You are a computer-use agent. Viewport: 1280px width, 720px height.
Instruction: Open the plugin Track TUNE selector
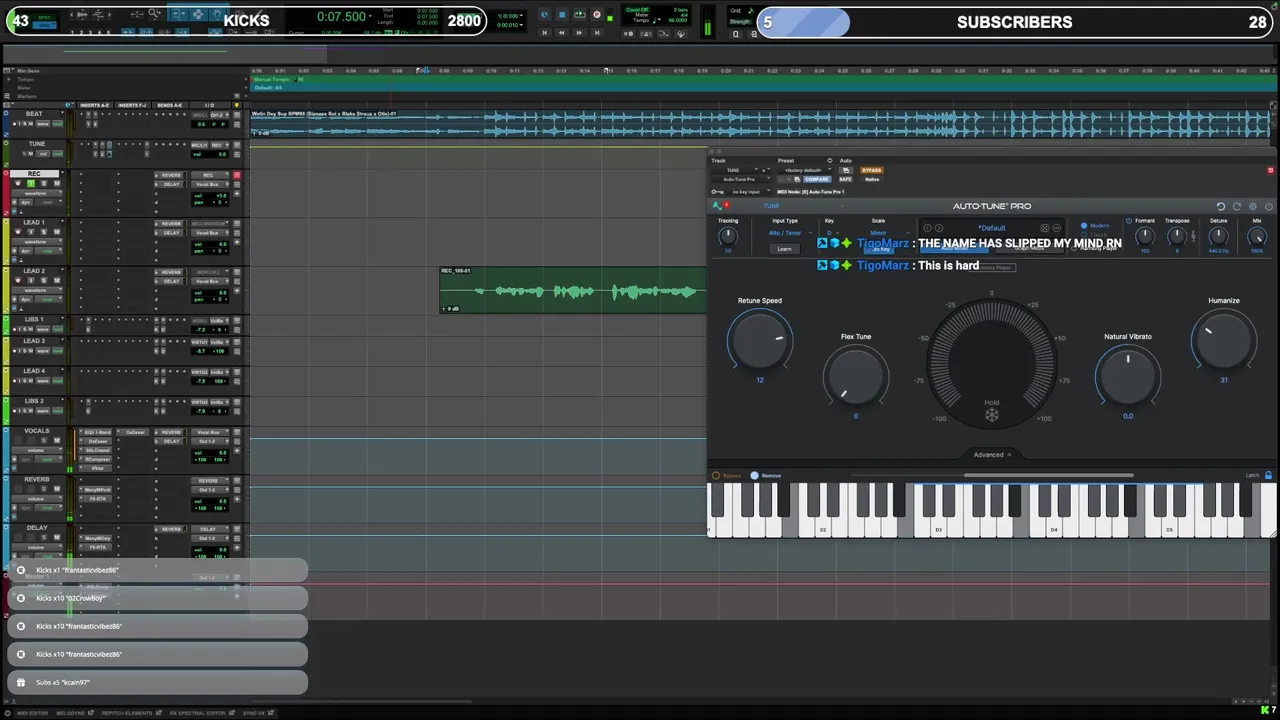(x=737, y=170)
